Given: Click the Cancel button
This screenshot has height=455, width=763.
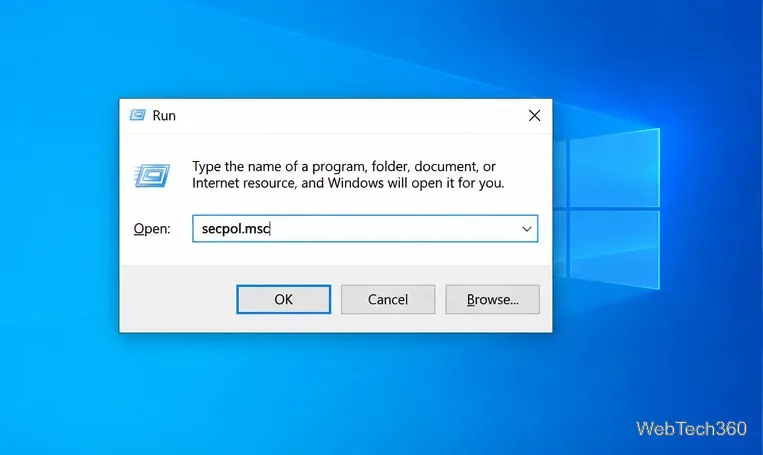Looking at the screenshot, I should (388, 299).
